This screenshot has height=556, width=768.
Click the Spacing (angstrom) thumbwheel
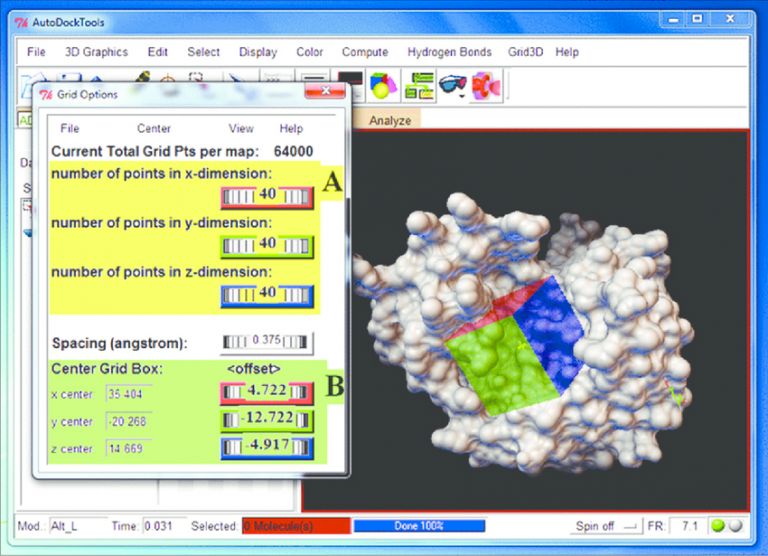[x=265, y=342]
